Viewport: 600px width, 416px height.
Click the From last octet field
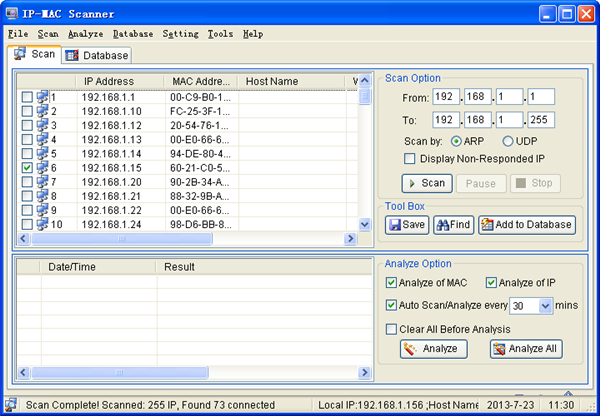[x=541, y=97]
